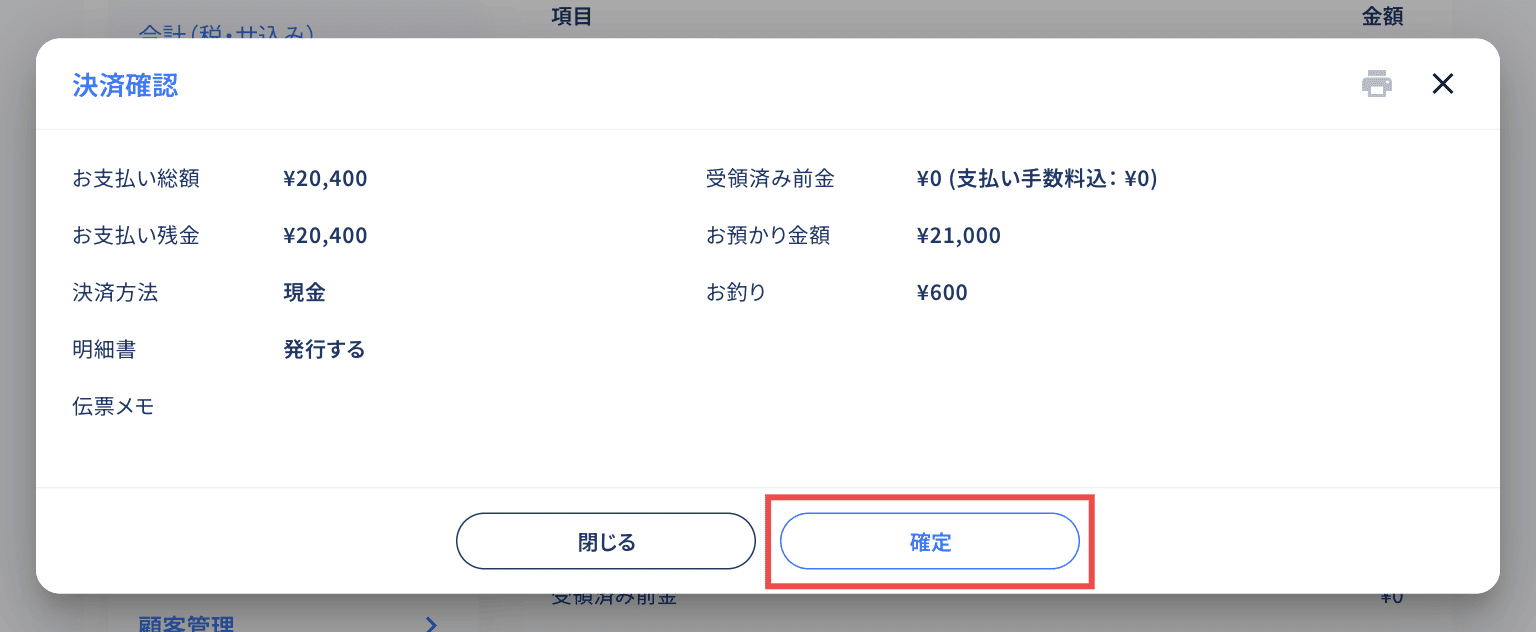
Task: Click the 発行する value next to 明細書
Action: (x=324, y=349)
